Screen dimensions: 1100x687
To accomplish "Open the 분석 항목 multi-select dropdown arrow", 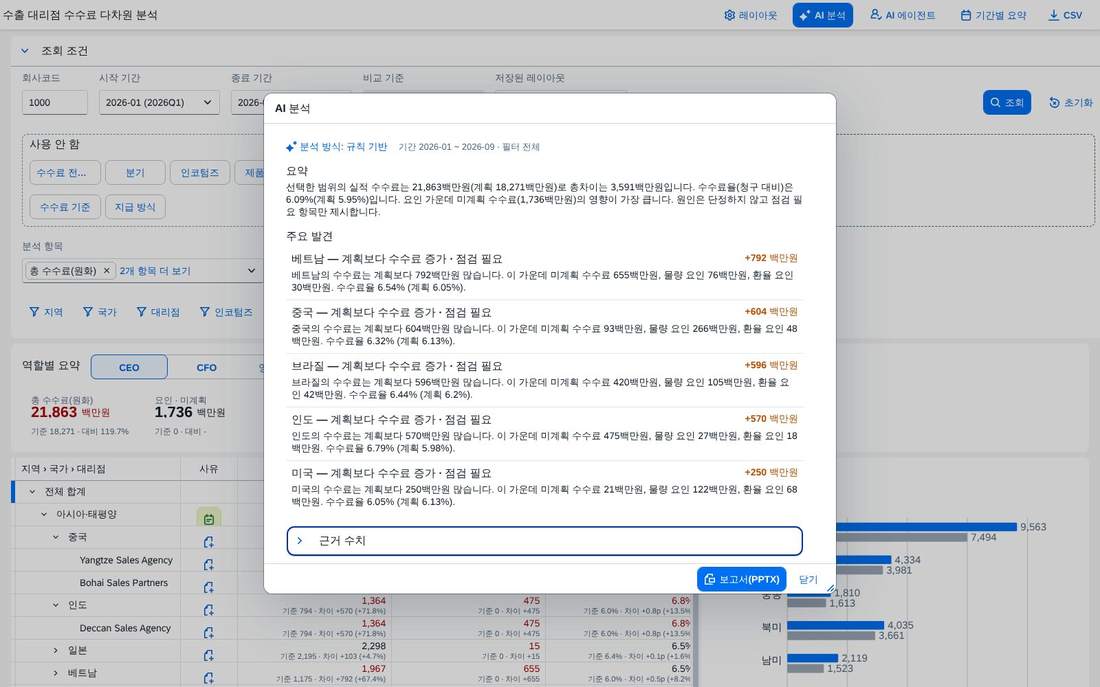I will click(x=251, y=271).
